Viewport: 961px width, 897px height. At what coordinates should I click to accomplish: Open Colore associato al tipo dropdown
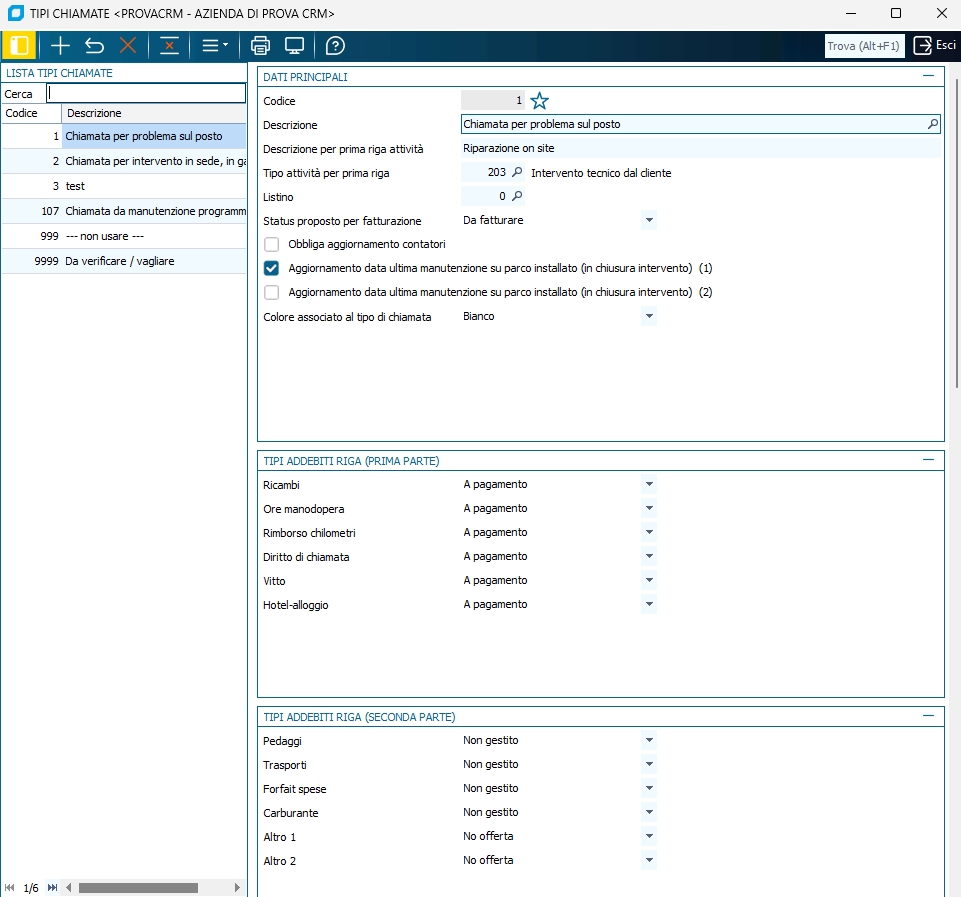(648, 316)
